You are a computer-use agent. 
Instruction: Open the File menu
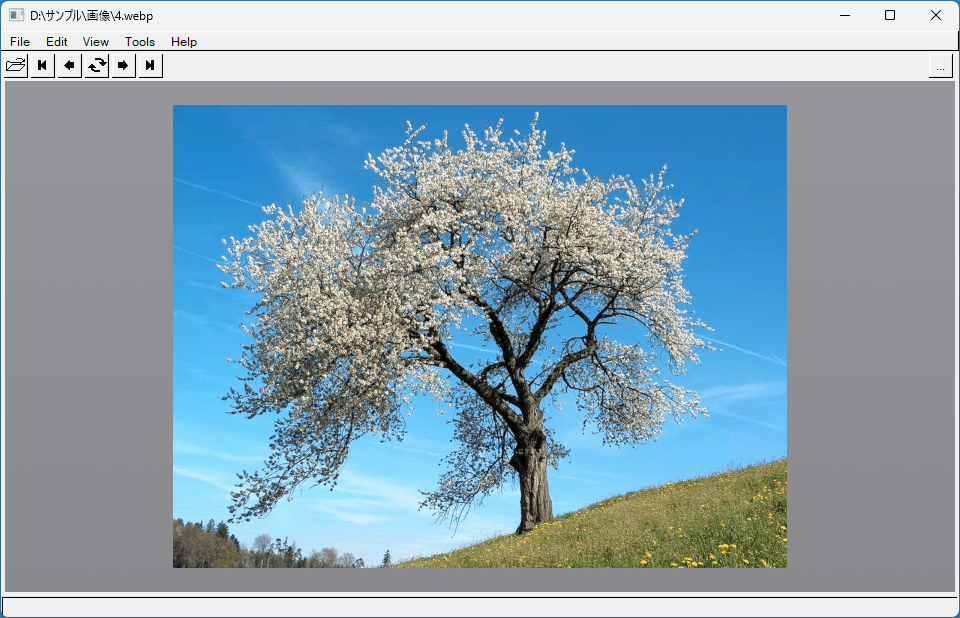20,42
